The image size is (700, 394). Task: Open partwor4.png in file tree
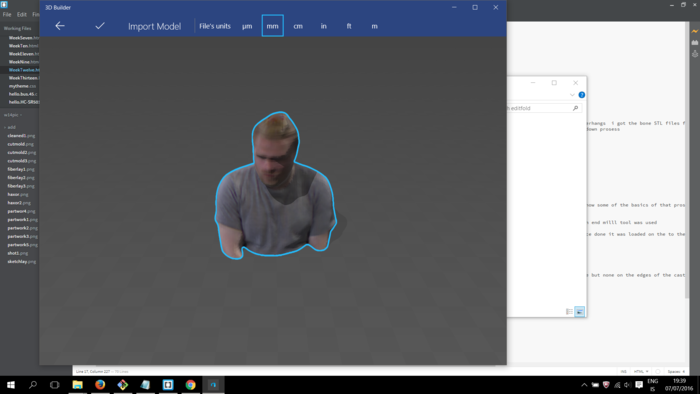[21, 212]
